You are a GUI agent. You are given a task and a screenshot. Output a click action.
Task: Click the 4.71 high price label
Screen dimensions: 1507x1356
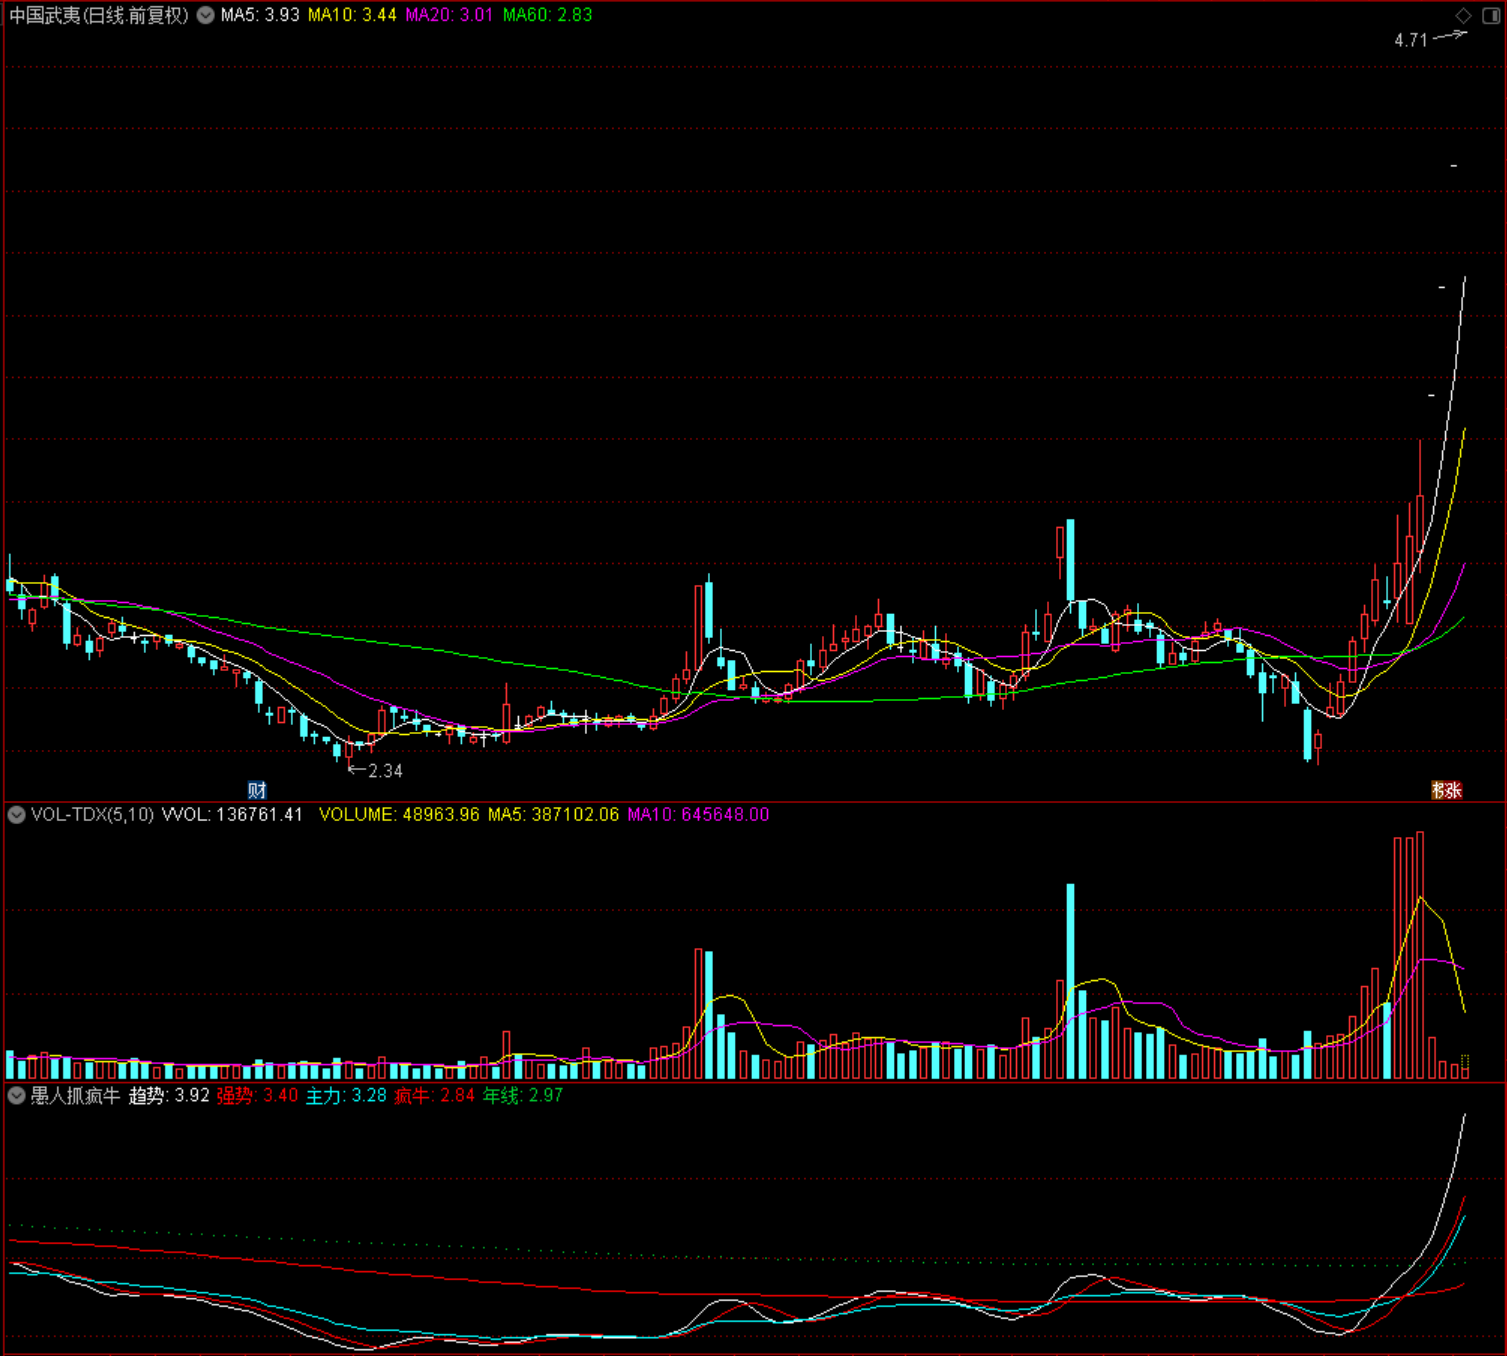(1410, 40)
